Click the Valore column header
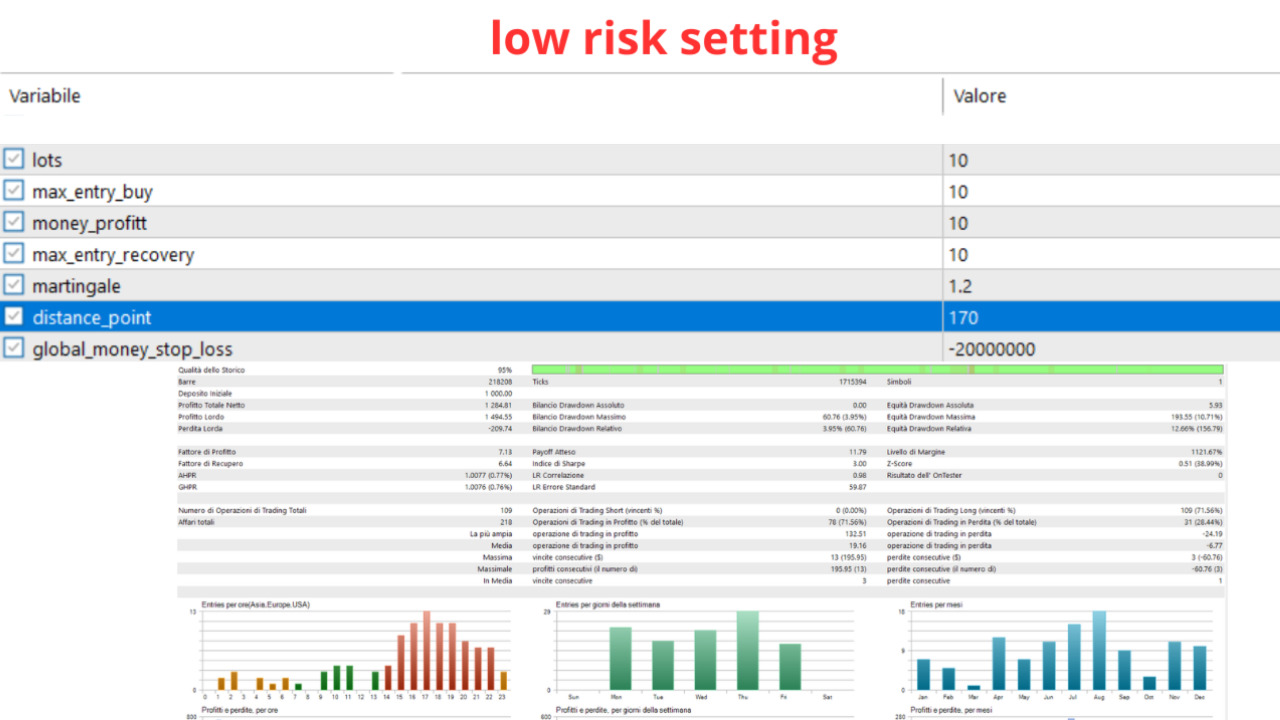Screen dimensions: 1280x720 979,96
